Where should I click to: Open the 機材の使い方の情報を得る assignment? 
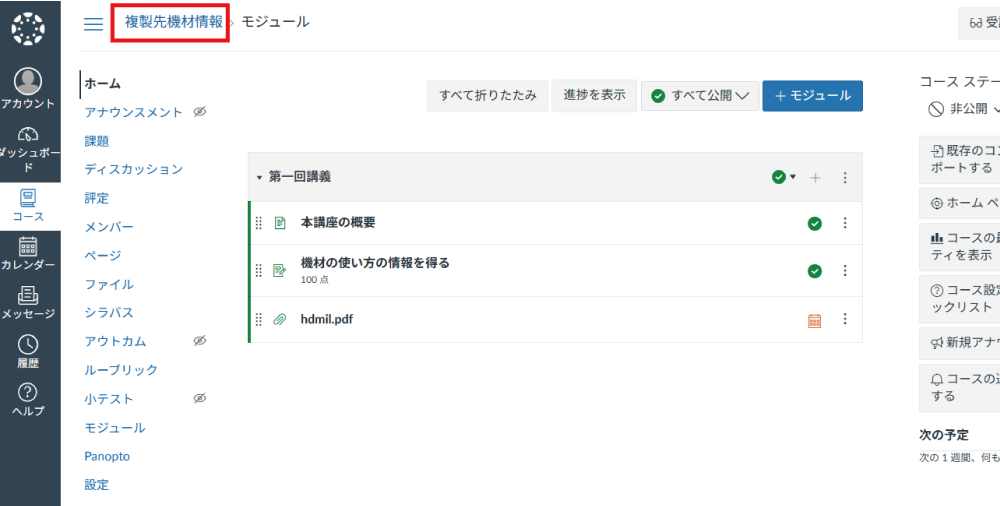375,262
